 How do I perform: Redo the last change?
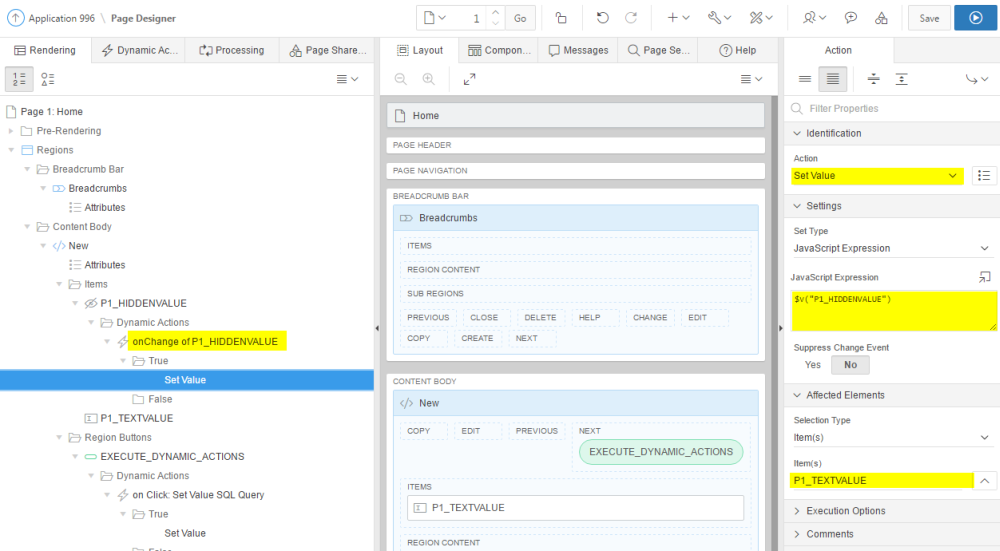pyautogui.click(x=631, y=18)
